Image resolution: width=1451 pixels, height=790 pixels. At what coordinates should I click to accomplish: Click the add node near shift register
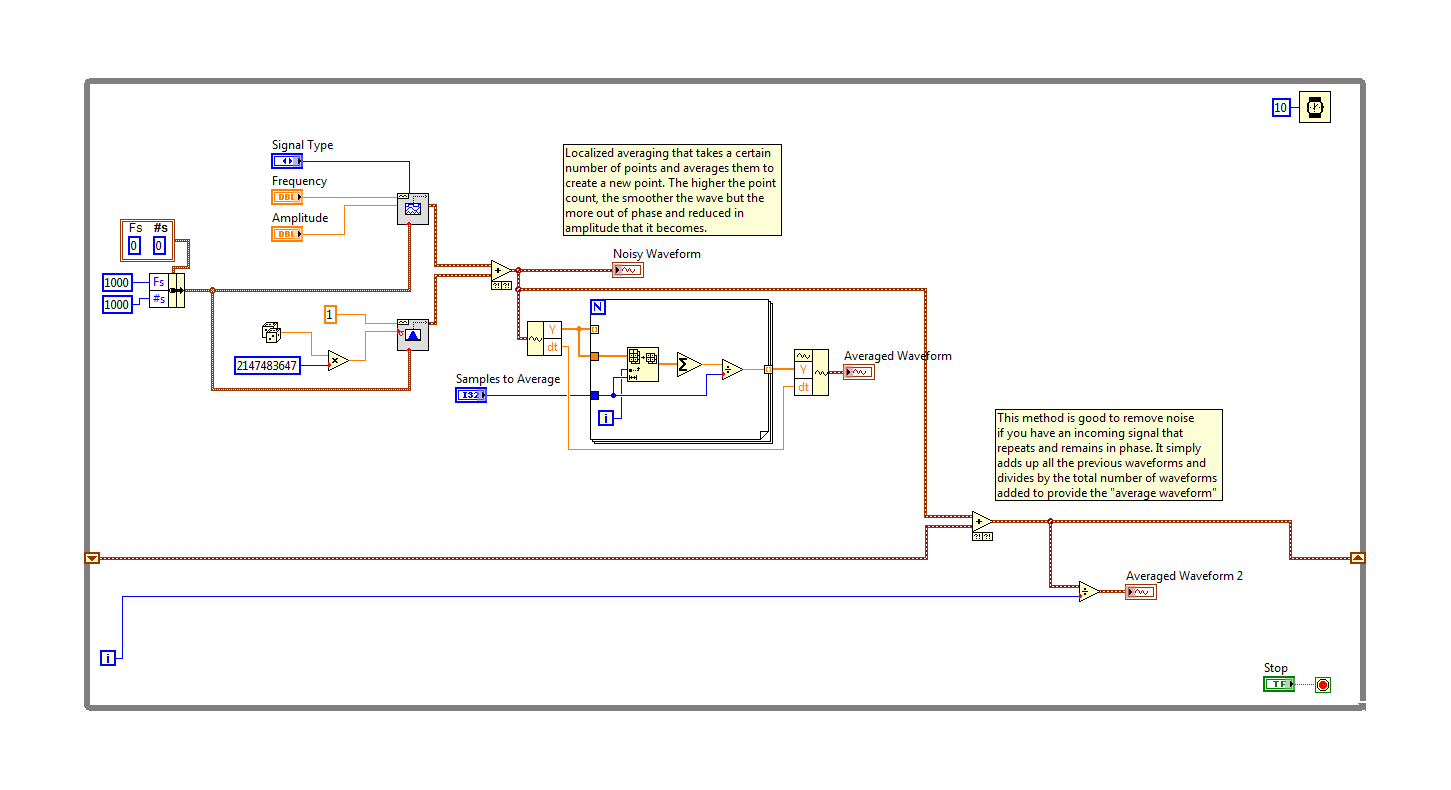tap(983, 522)
